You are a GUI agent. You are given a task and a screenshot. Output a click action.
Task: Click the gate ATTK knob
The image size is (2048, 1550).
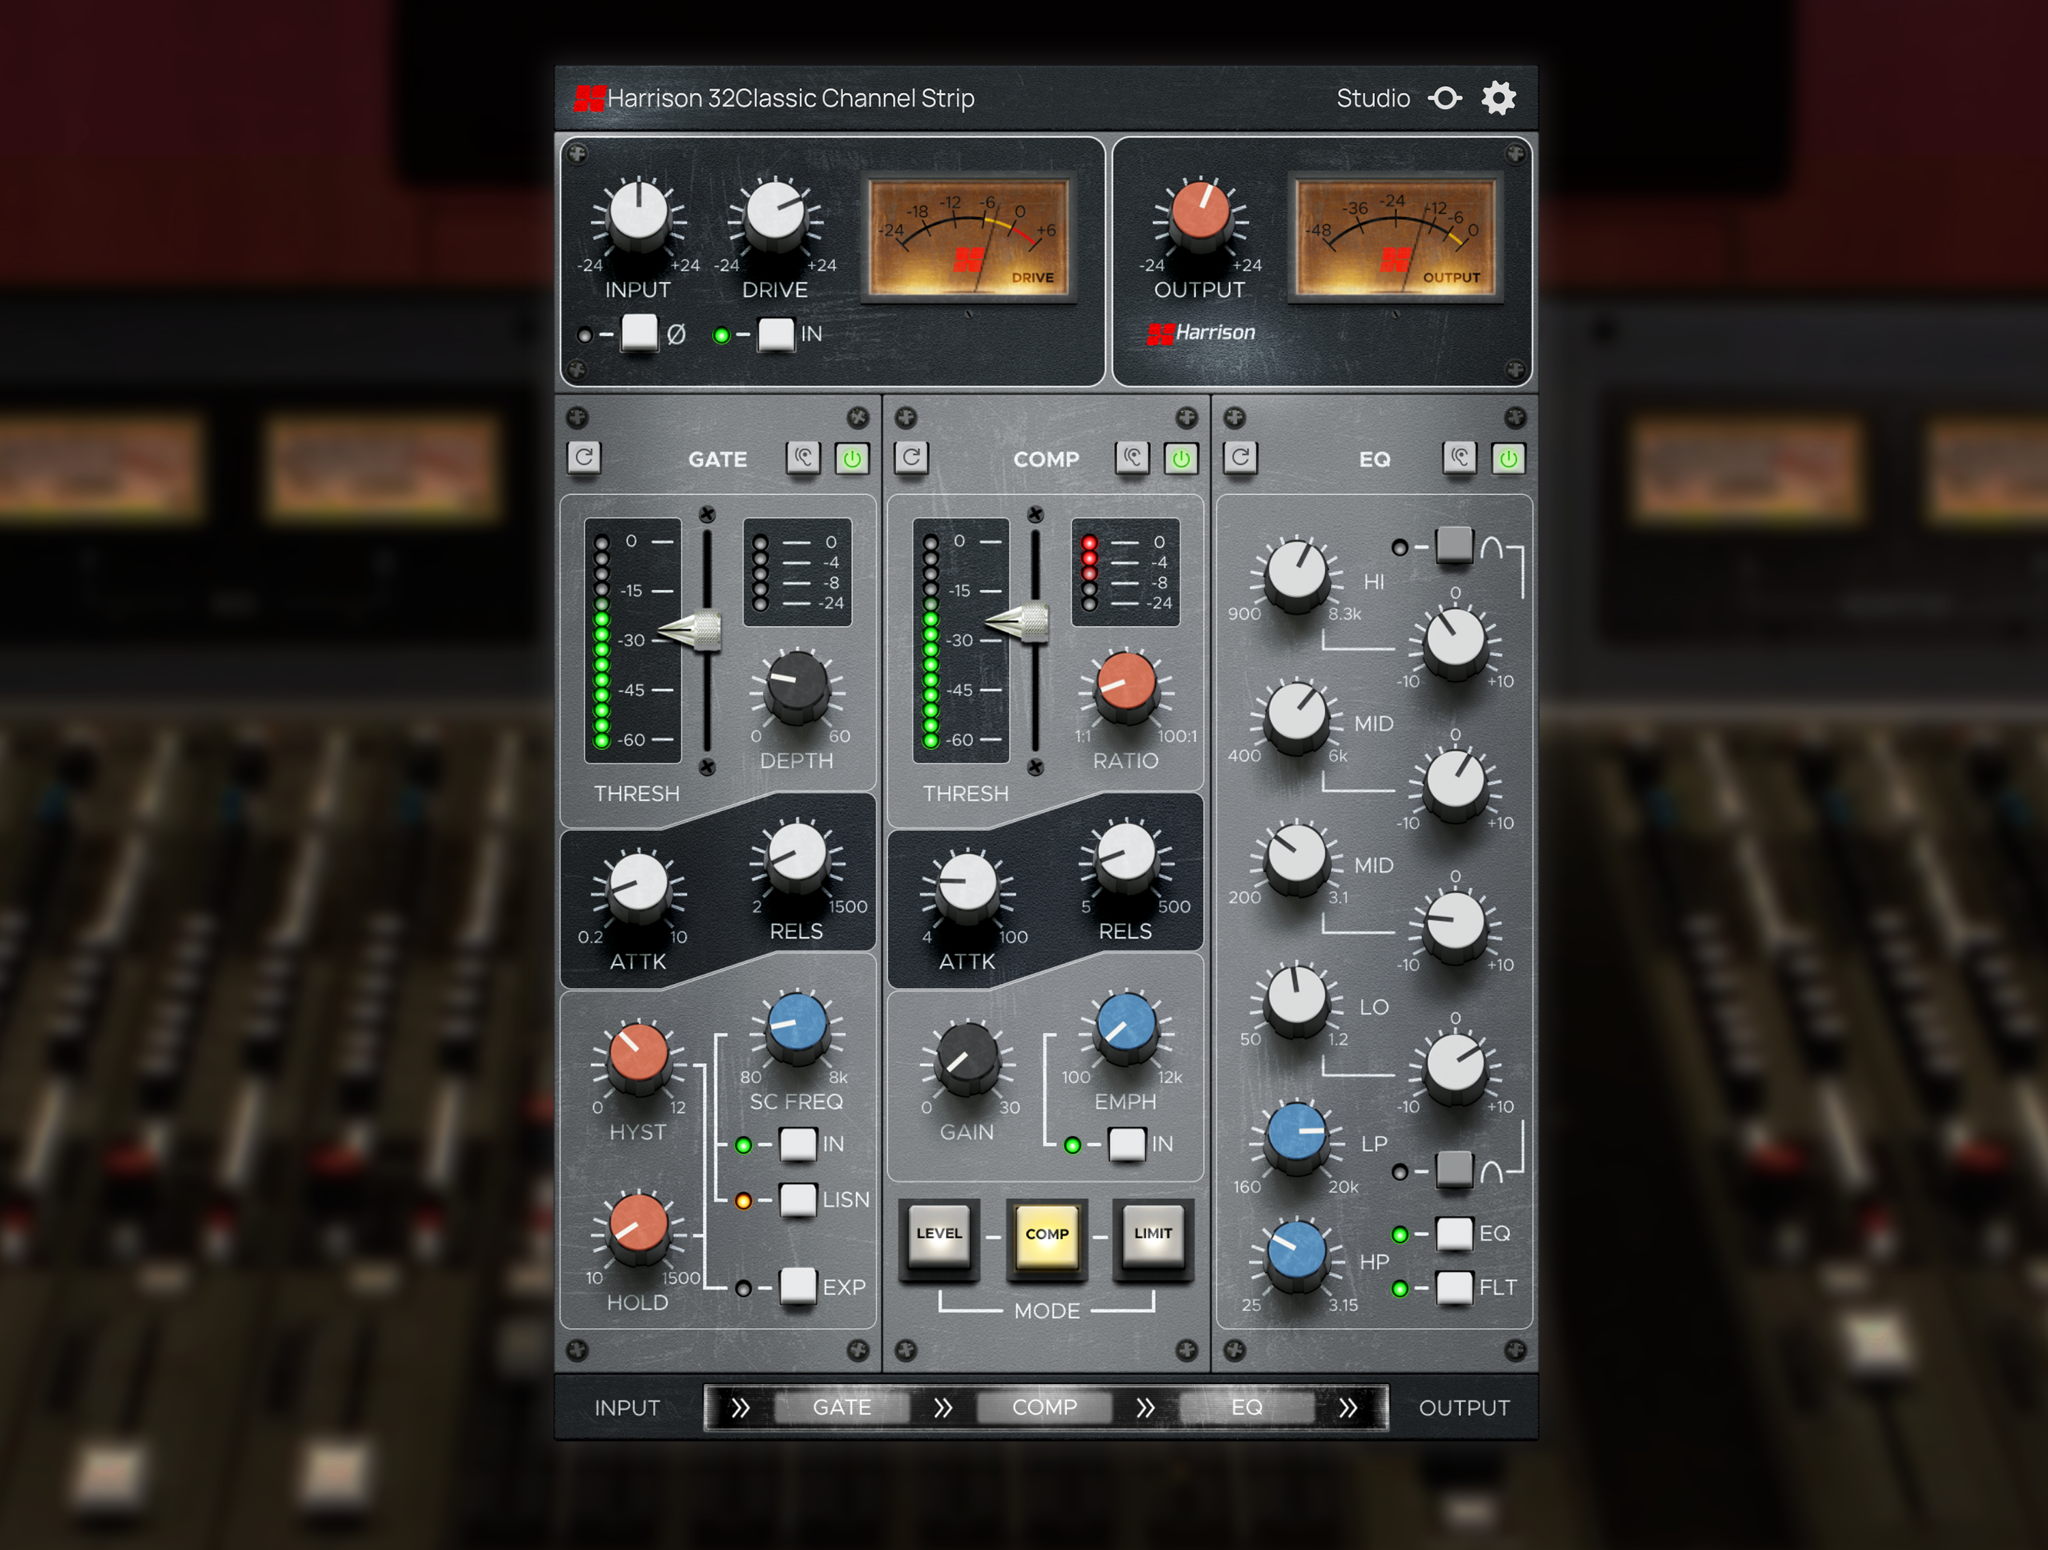638,886
